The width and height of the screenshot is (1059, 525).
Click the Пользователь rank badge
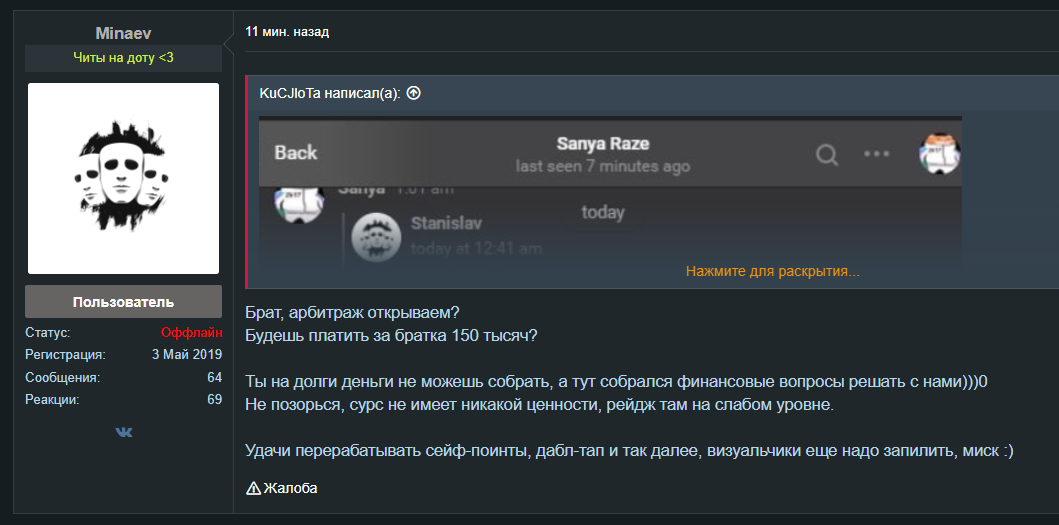(x=124, y=302)
